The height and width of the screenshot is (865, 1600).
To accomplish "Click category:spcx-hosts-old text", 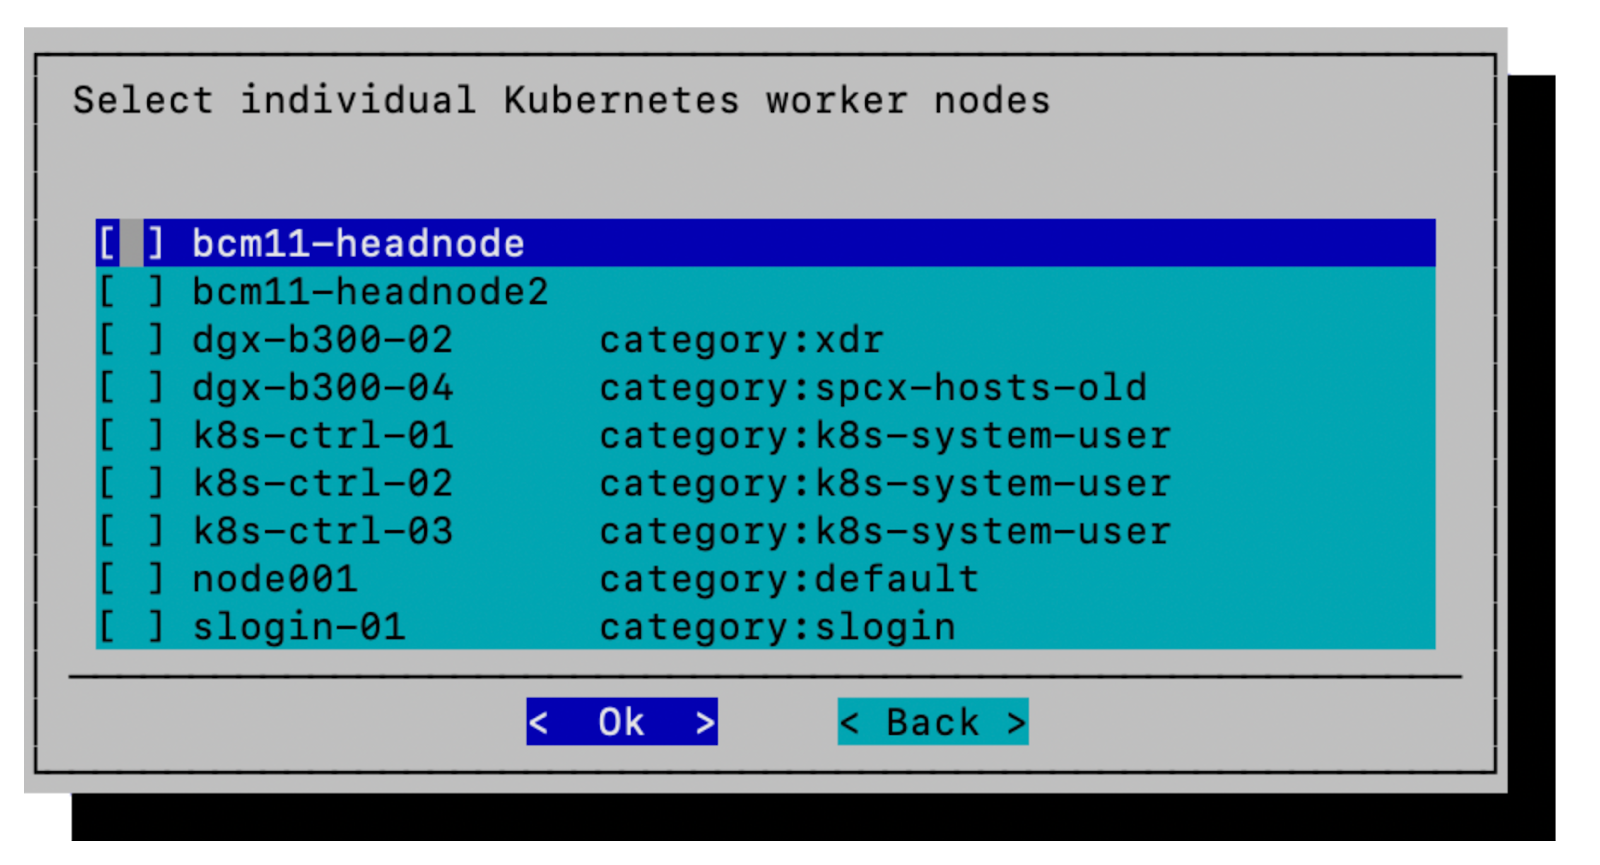I will (x=873, y=388).
